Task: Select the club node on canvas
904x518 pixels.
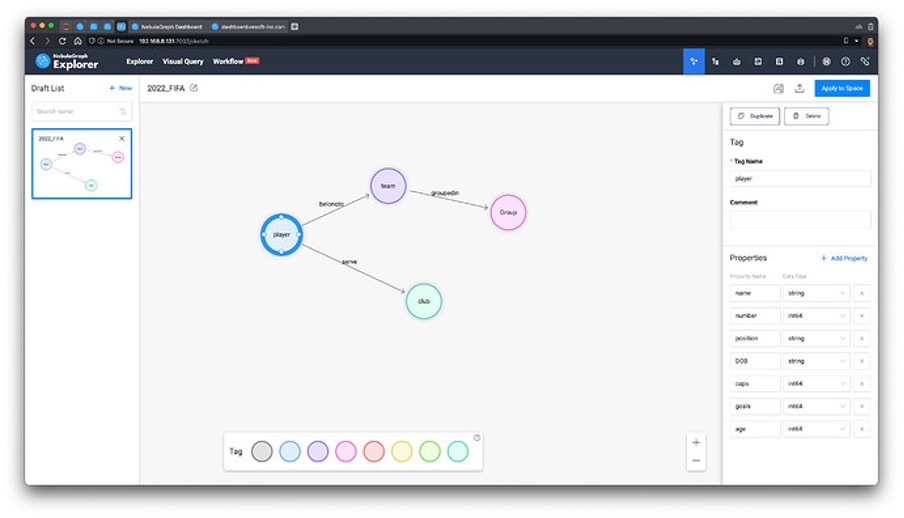Action: tap(424, 301)
